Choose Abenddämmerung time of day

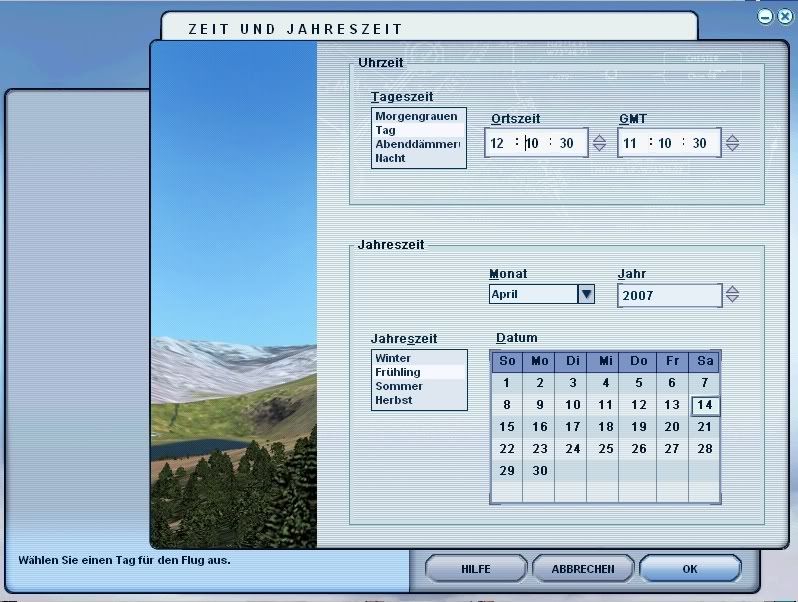click(x=416, y=144)
